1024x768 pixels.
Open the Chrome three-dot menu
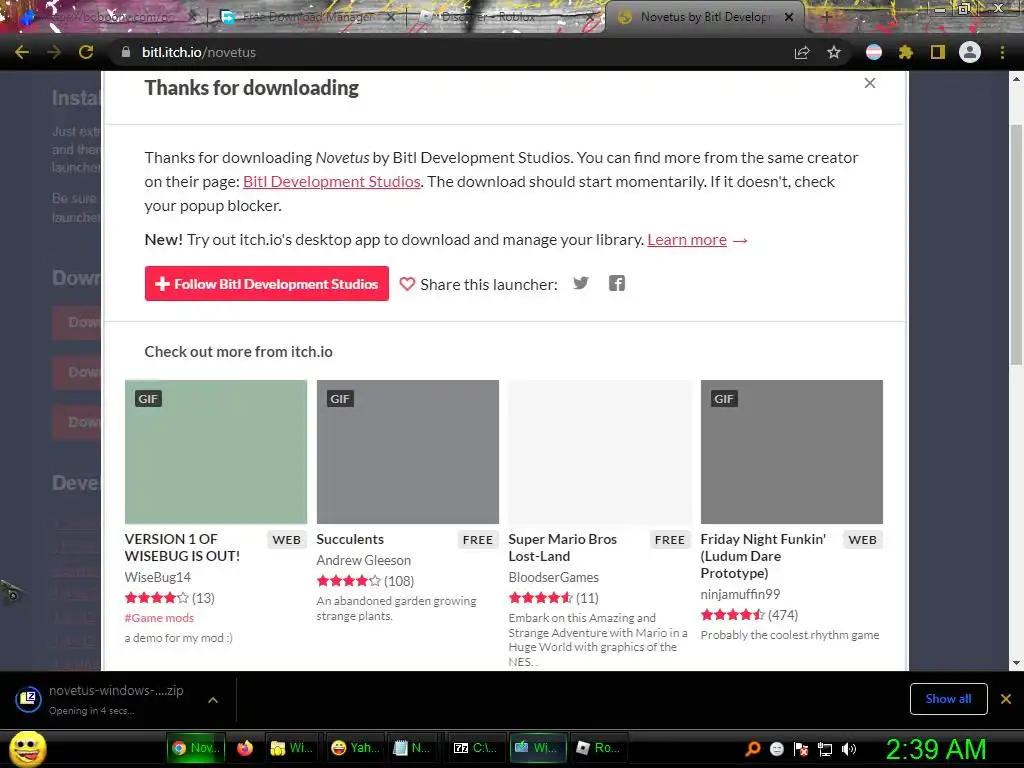pos(1002,52)
